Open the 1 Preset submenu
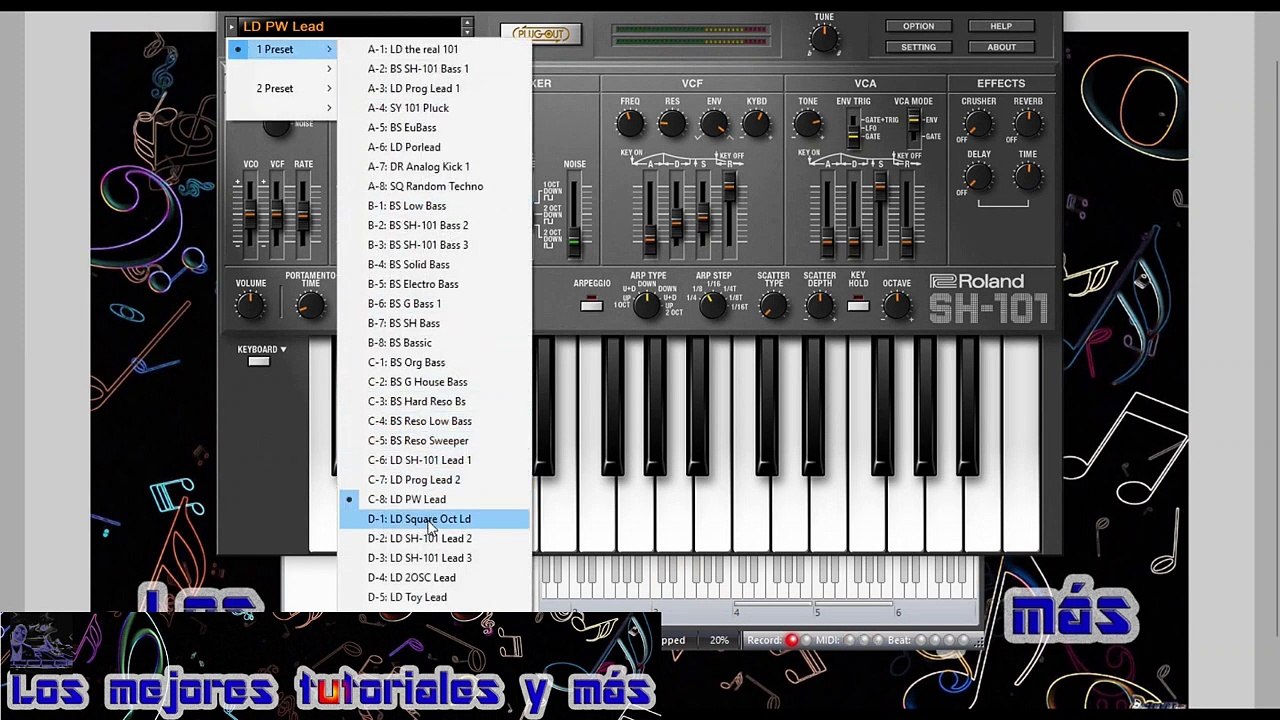The width and height of the screenshot is (1280, 720). [282, 49]
